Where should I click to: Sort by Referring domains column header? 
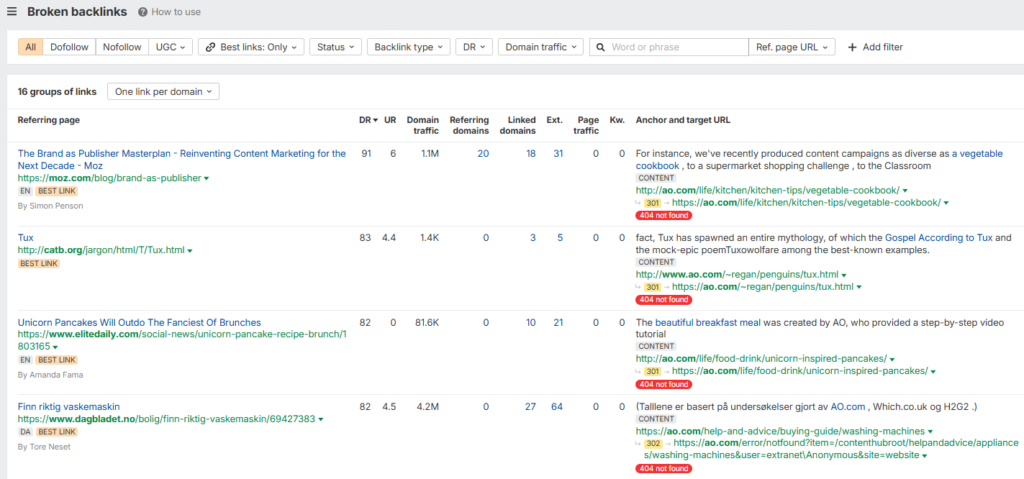pyautogui.click(x=470, y=125)
